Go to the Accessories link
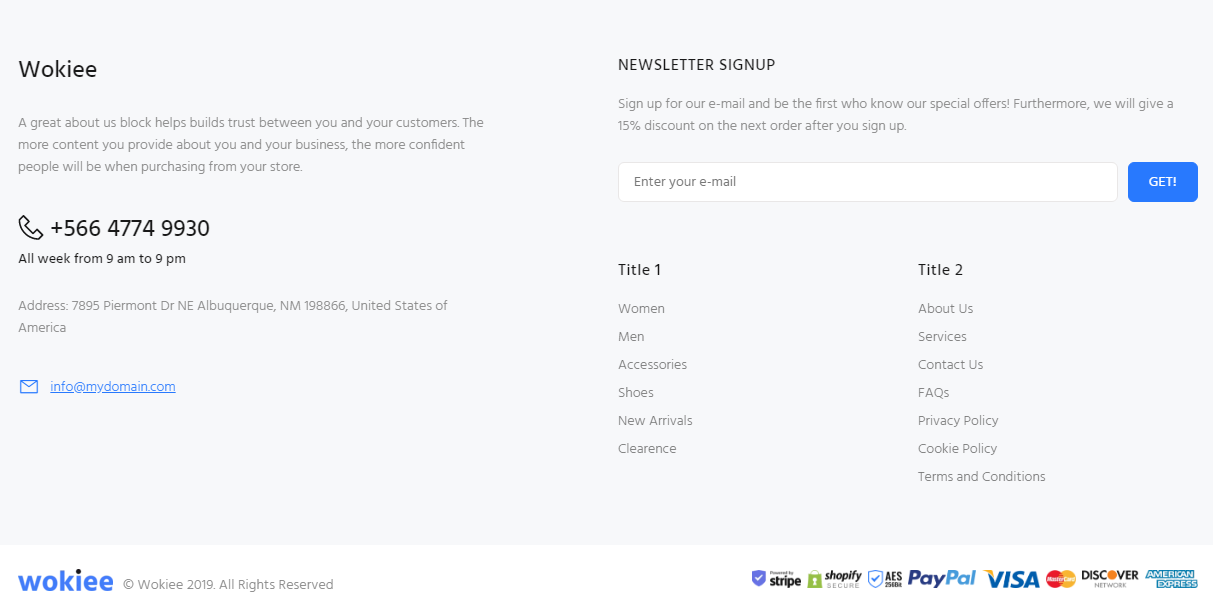1213x615 pixels. coord(652,365)
